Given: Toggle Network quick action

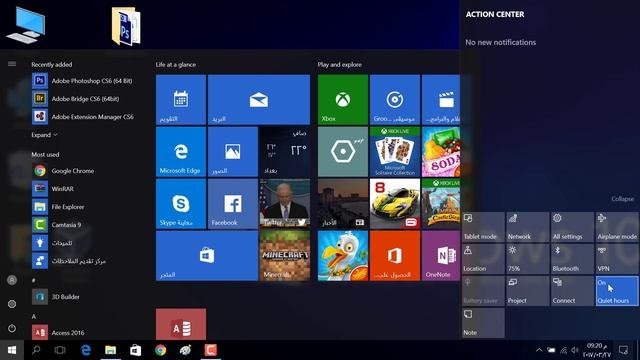Looking at the screenshot, I should point(528,227).
